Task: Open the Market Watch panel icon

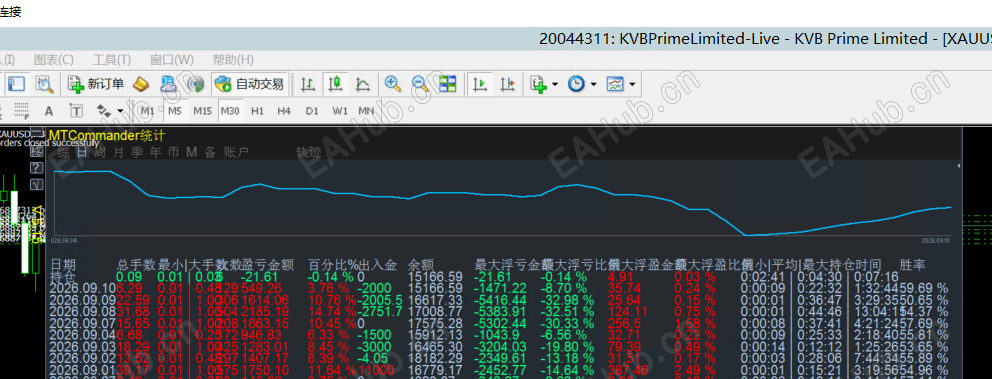Action: [x=16, y=84]
